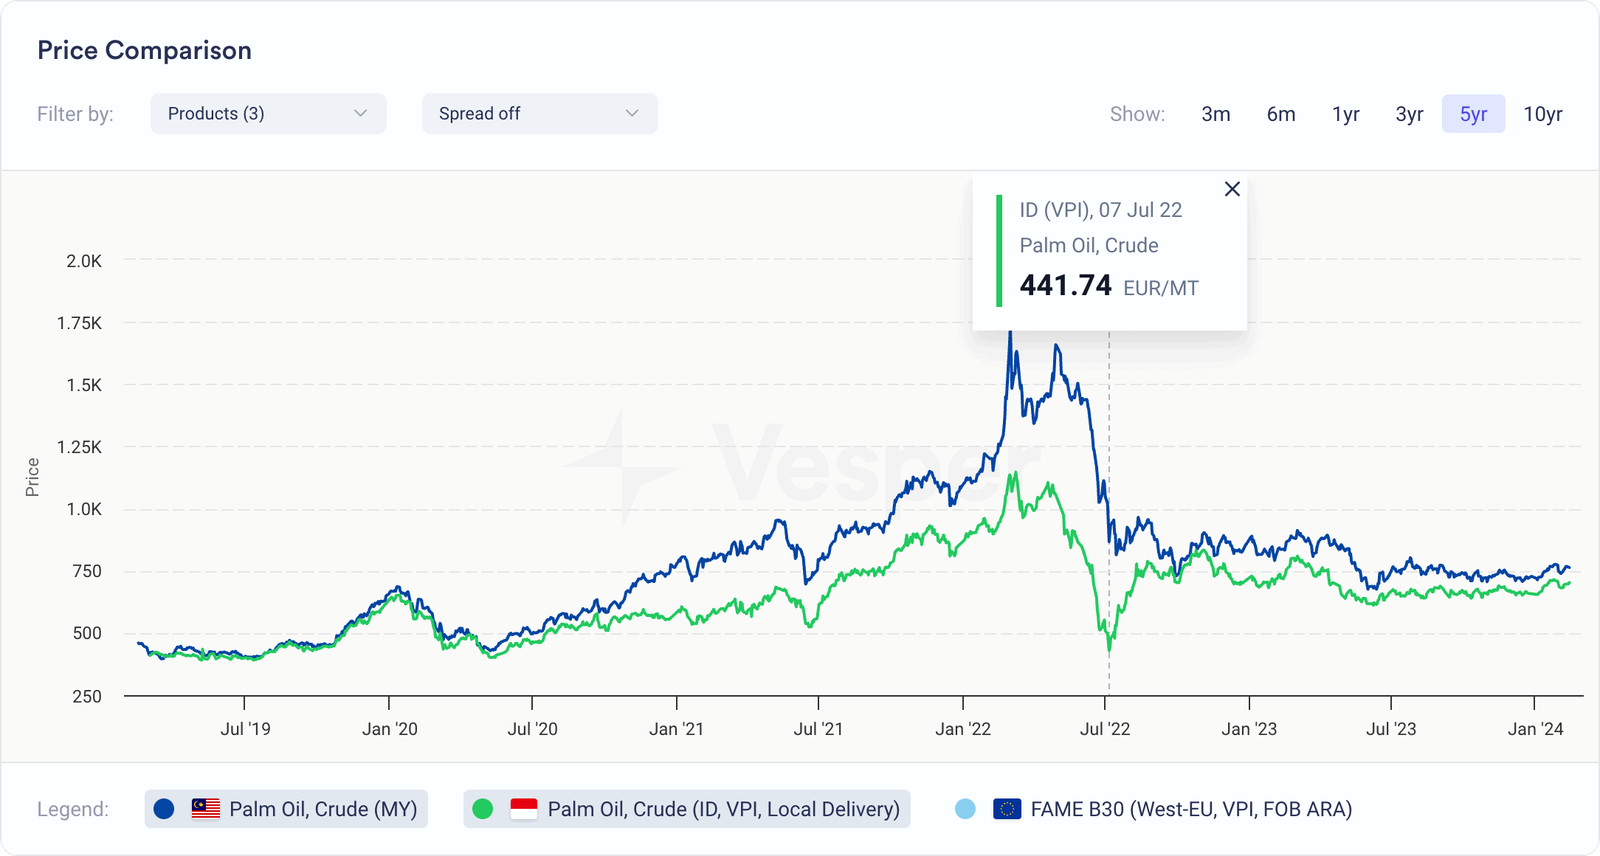Switch to the 6m time range
Image resolution: width=1600 pixels, height=856 pixels.
pos(1281,114)
